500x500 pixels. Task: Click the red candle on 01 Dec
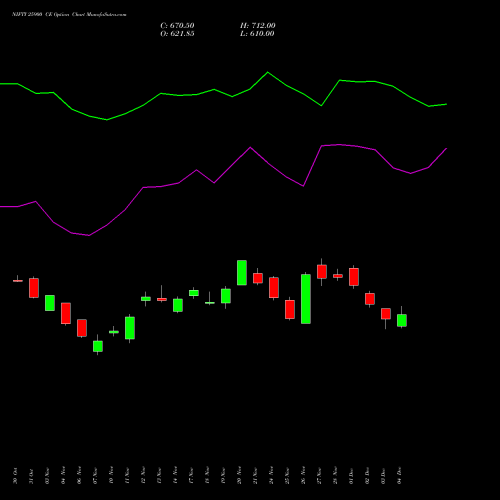(x=354, y=277)
